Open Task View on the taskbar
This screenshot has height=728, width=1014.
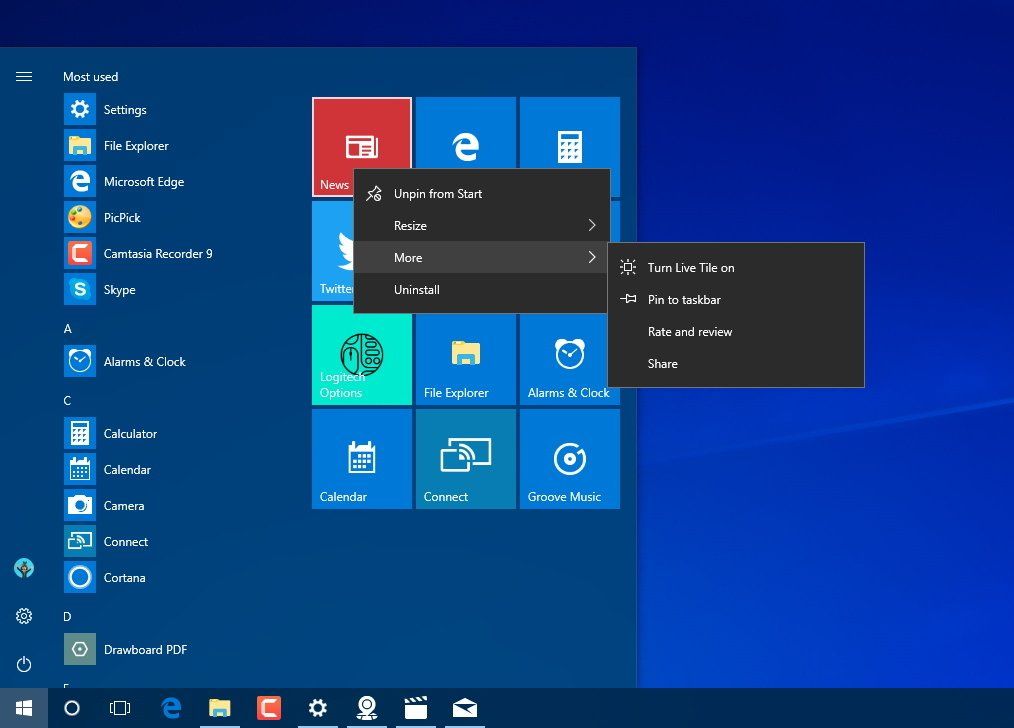[x=120, y=708]
